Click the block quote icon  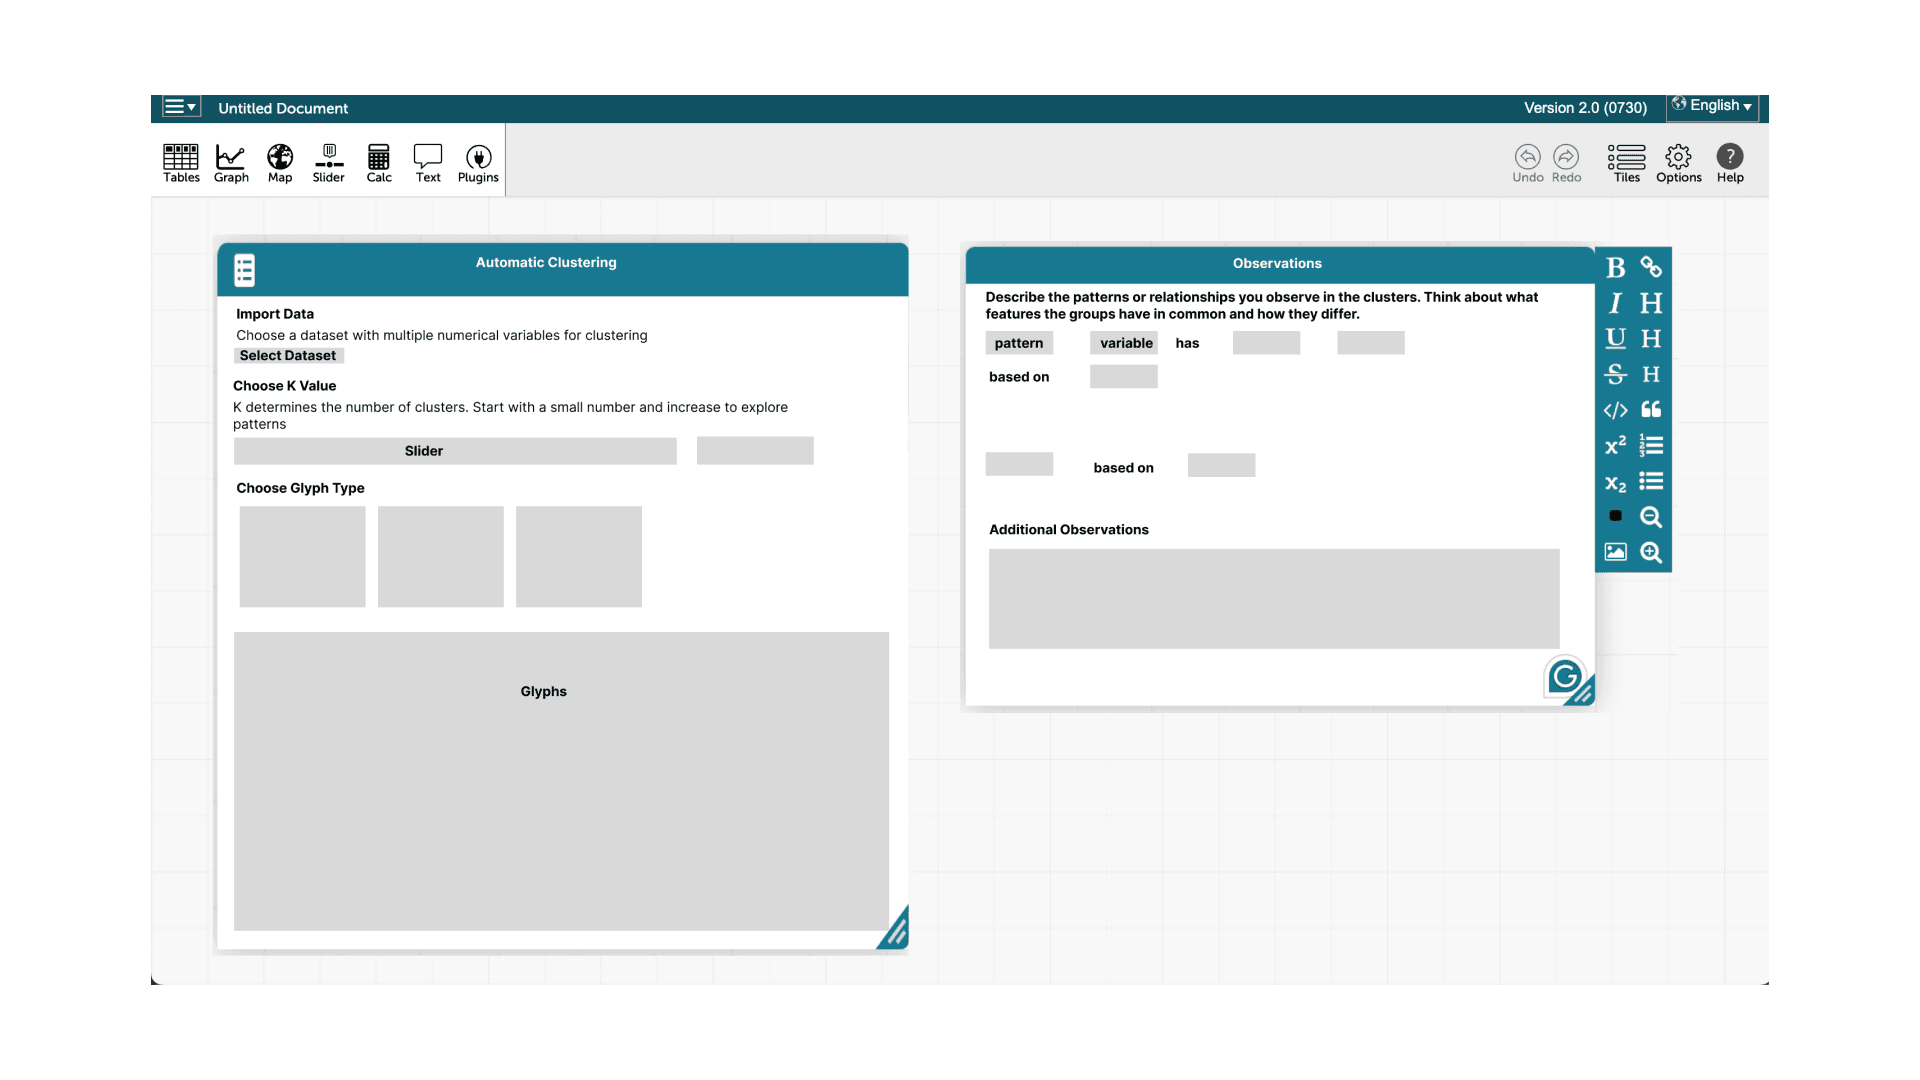tap(1651, 410)
